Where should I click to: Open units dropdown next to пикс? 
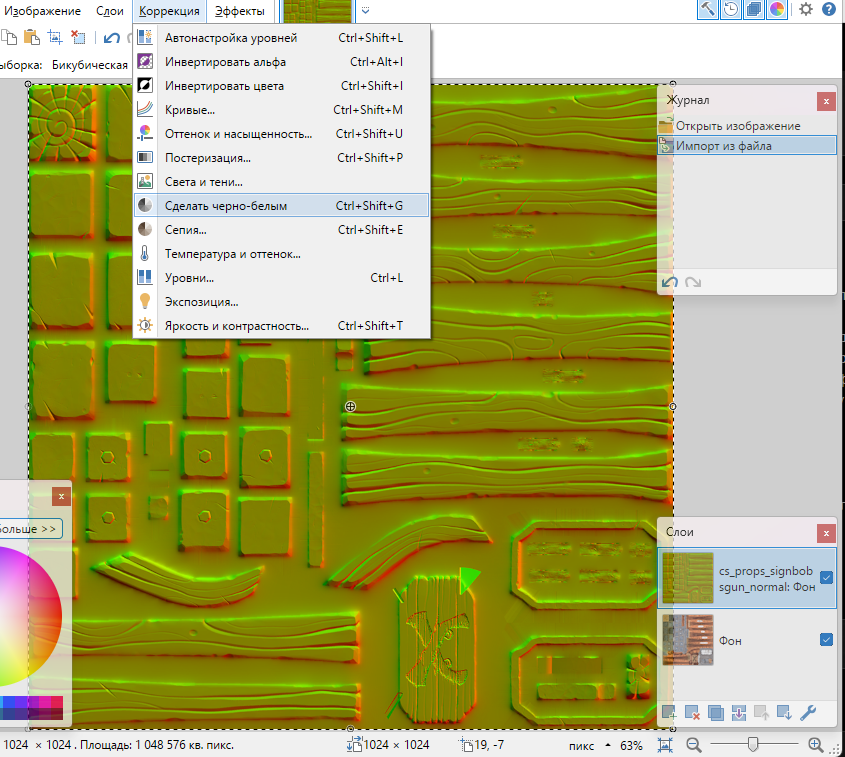608,745
